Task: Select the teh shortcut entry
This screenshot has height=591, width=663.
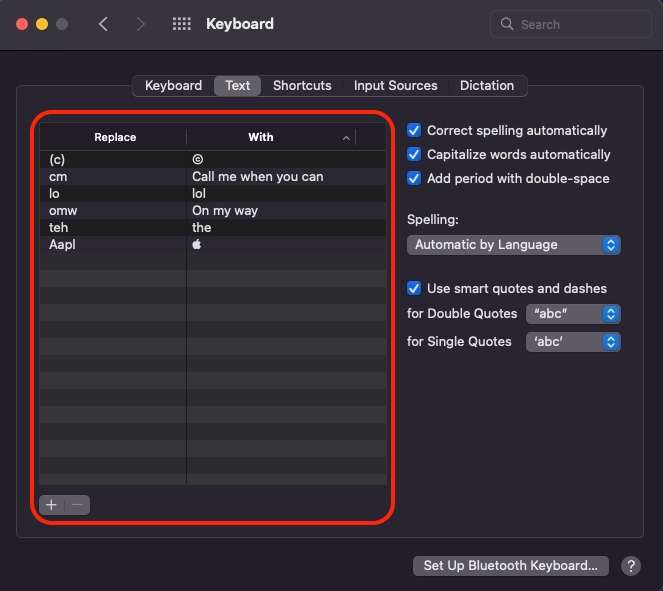Action: [x=213, y=227]
